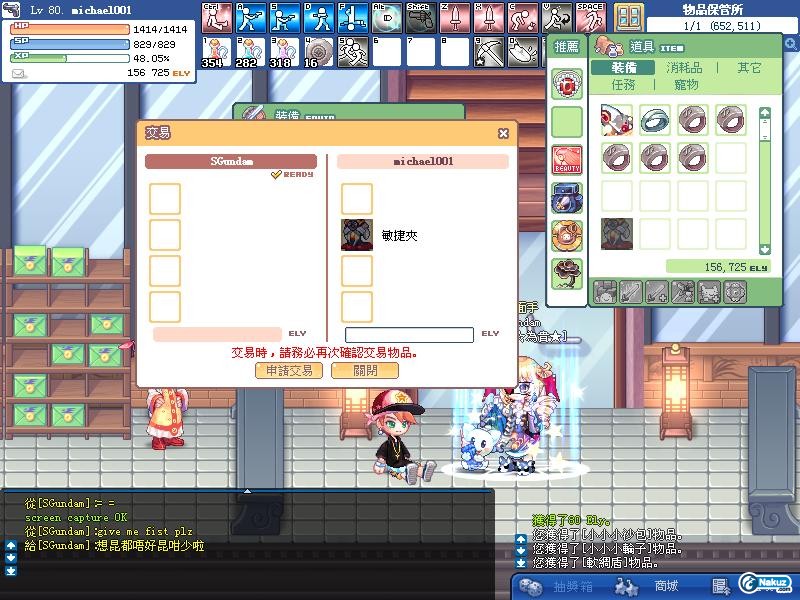Switch to the 寵物 pet tab
This screenshot has height=600, width=800.
click(686, 85)
